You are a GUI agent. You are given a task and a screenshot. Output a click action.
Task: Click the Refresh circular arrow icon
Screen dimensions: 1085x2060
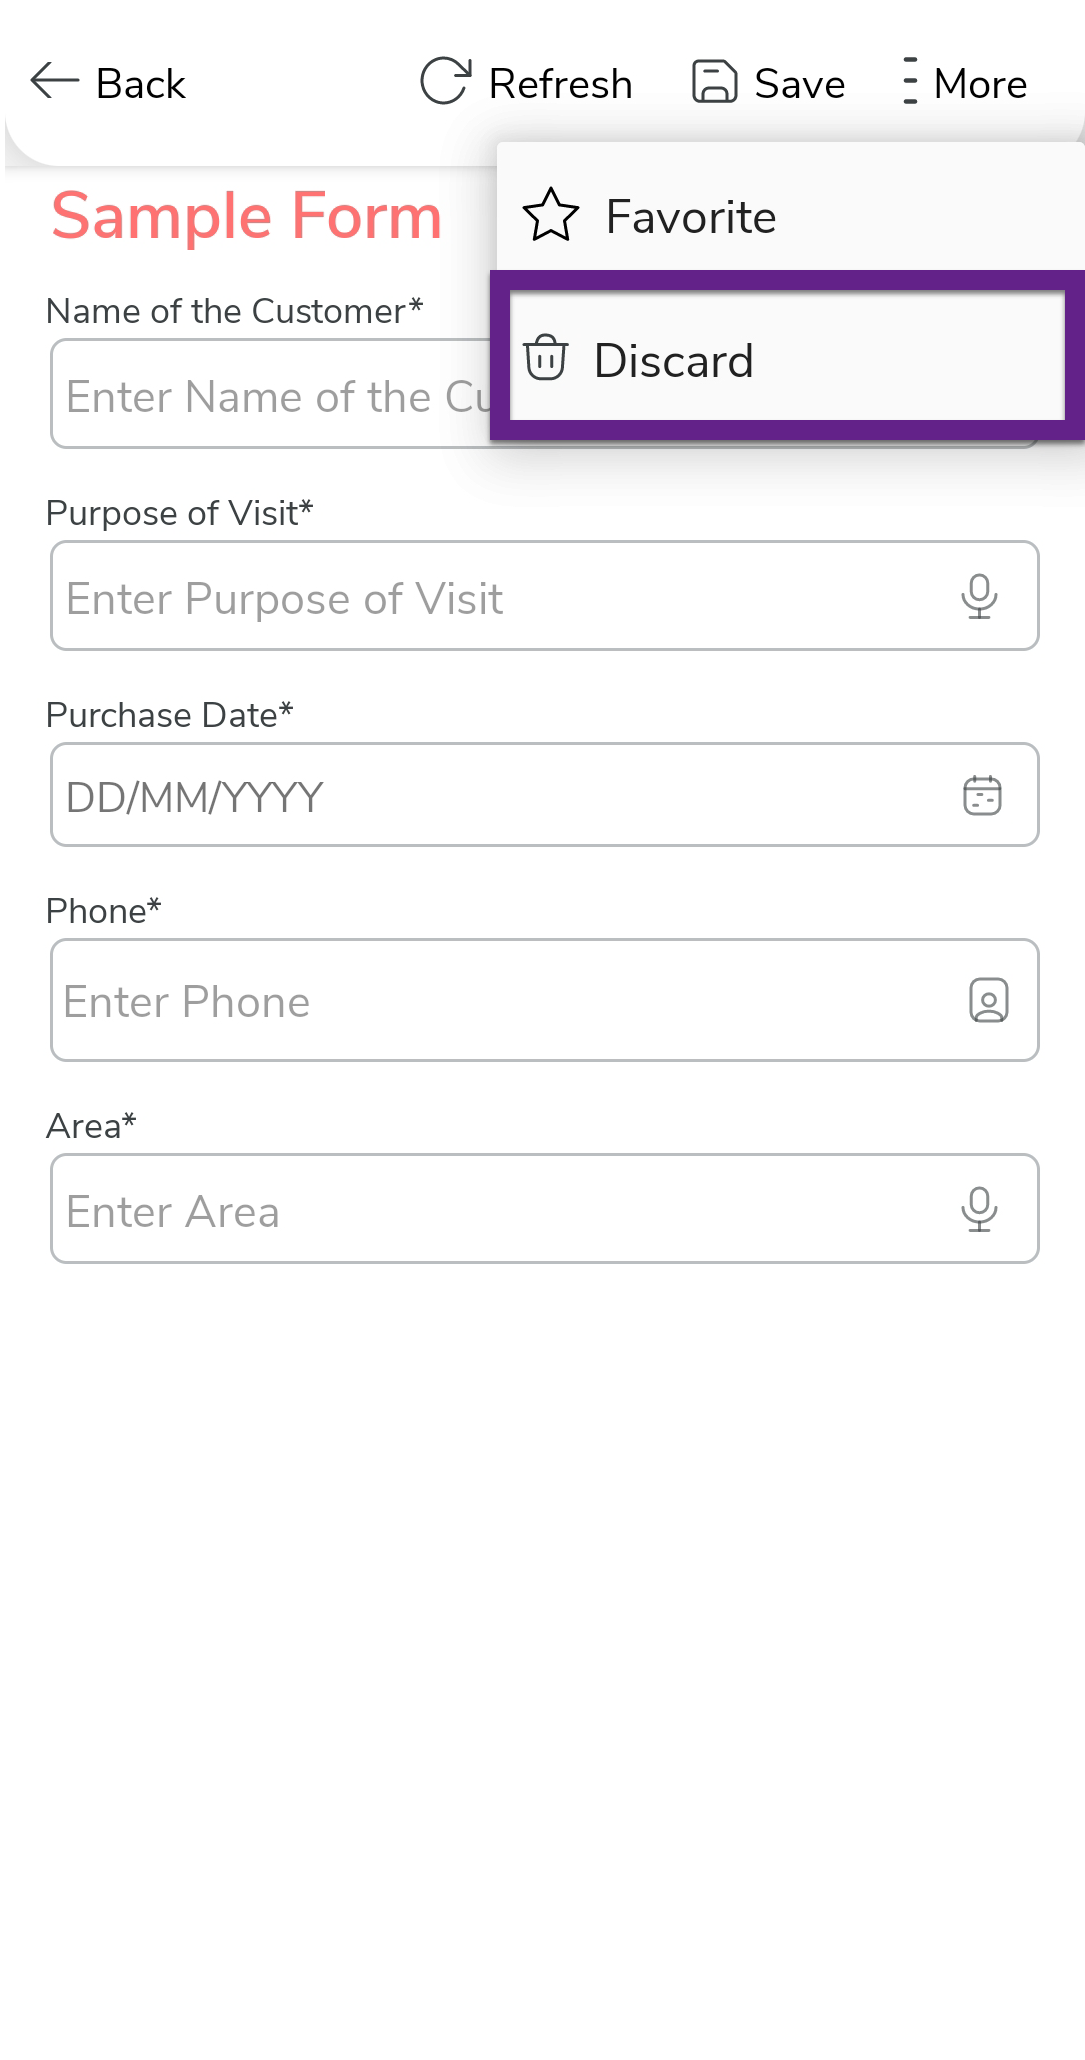(445, 81)
